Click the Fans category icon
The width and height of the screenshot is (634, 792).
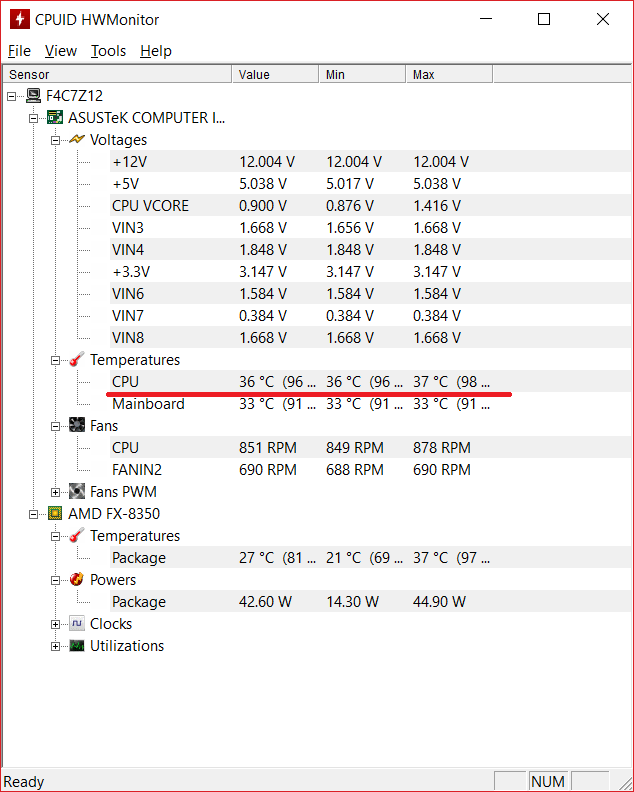[77, 426]
